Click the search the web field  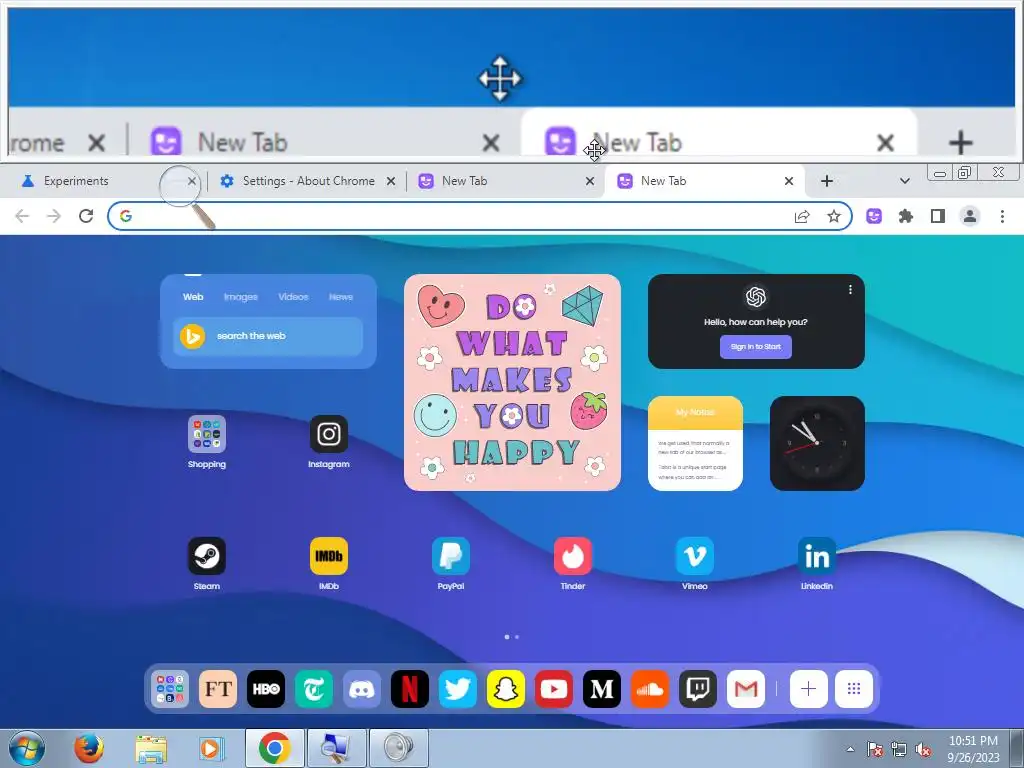tap(268, 336)
